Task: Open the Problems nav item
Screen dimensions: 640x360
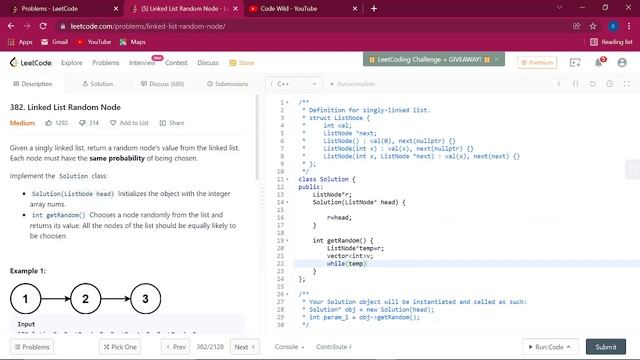Action: click(106, 62)
